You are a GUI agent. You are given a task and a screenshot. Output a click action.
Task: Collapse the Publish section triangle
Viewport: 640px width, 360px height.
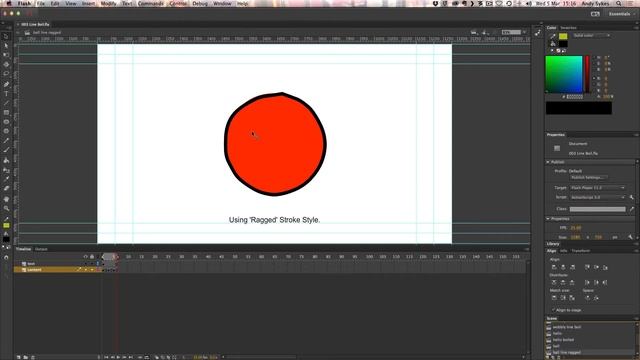(548, 162)
